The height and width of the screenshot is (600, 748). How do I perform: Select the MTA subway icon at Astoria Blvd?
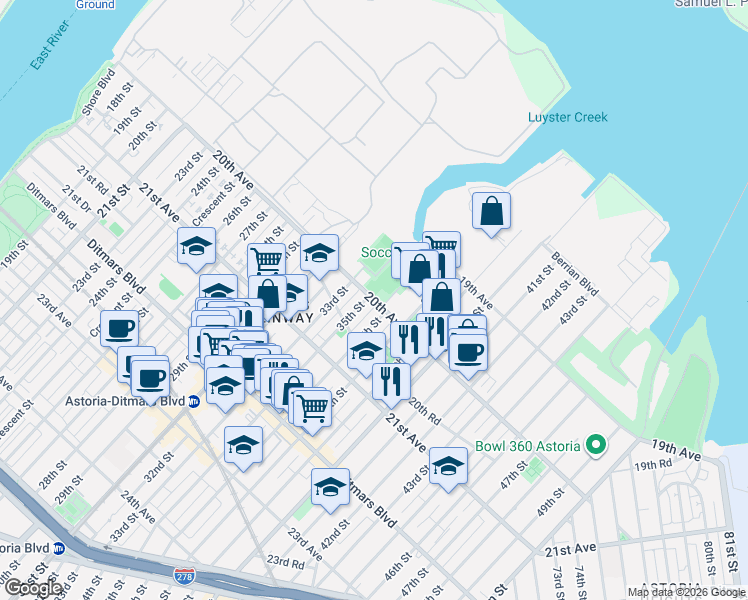(x=59, y=548)
